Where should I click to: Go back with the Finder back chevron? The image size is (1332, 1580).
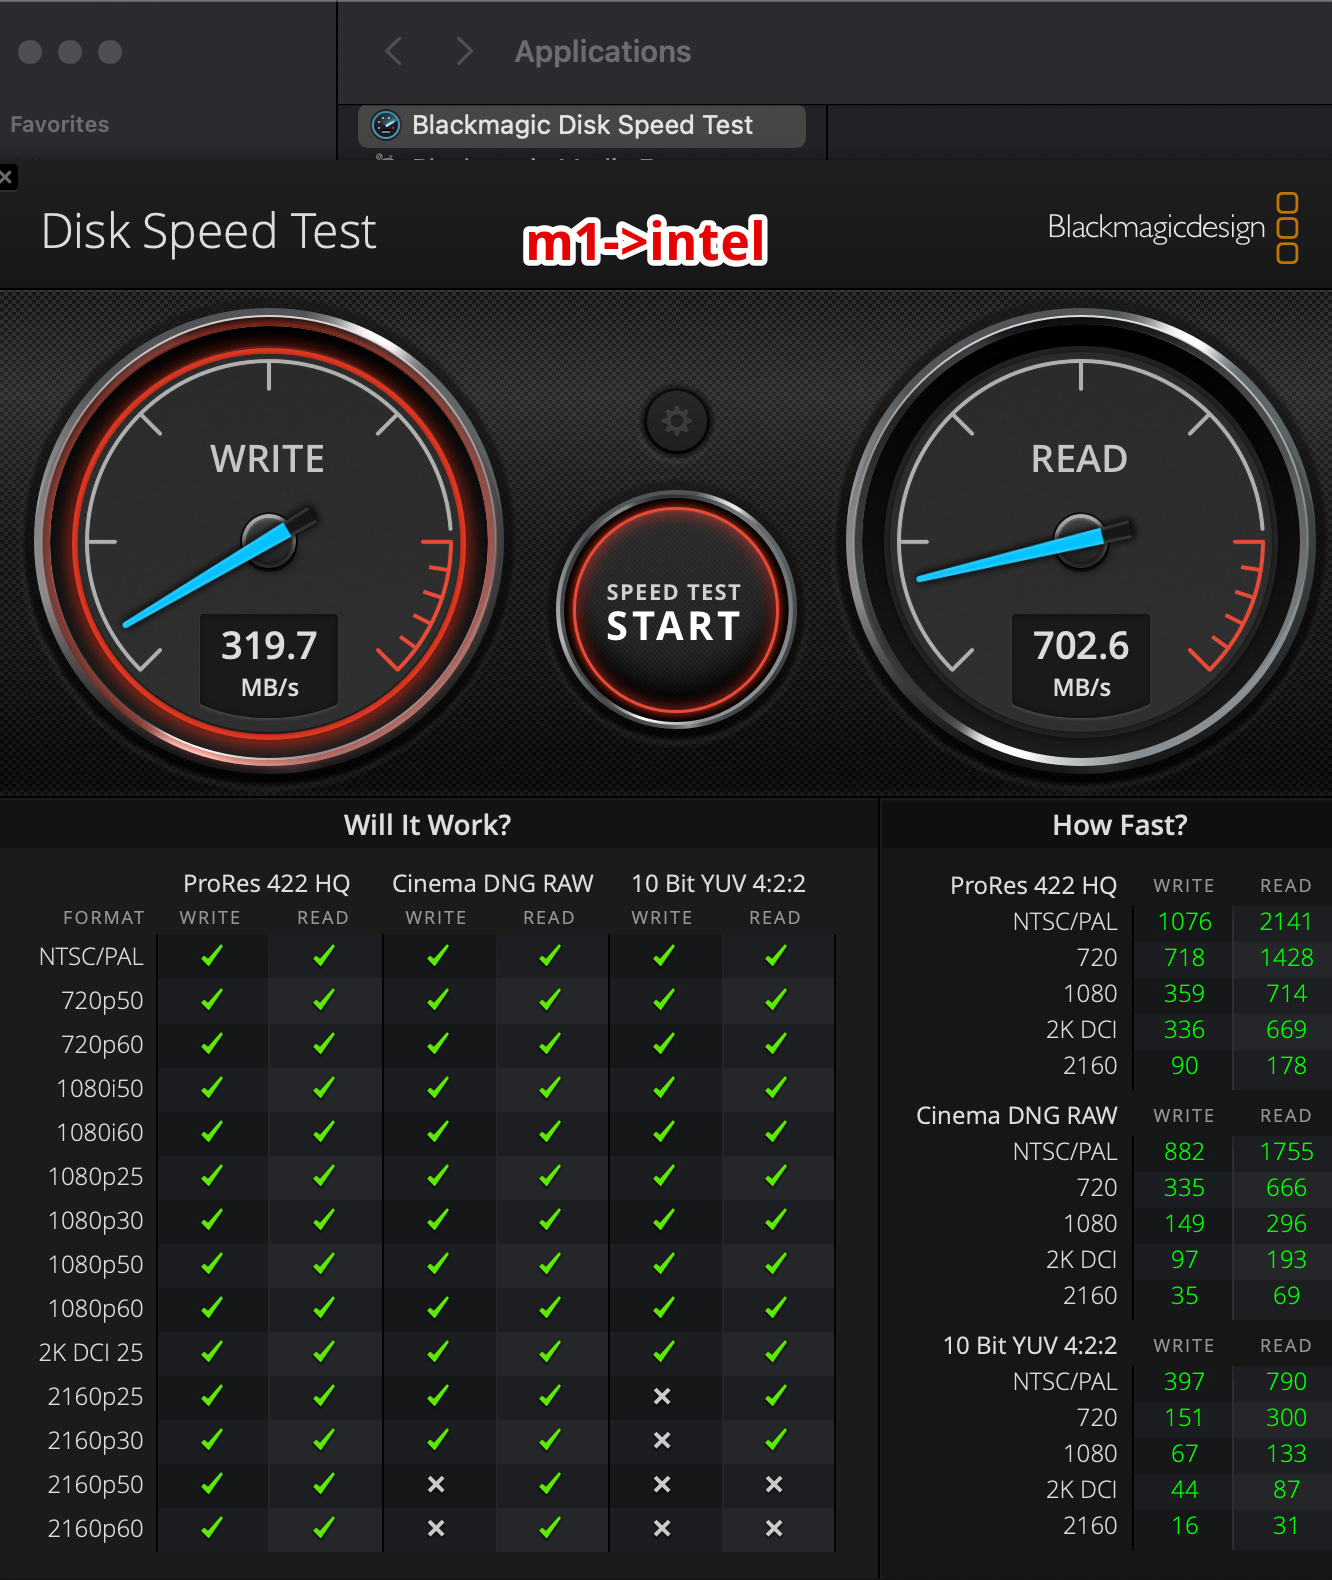pos(394,51)
